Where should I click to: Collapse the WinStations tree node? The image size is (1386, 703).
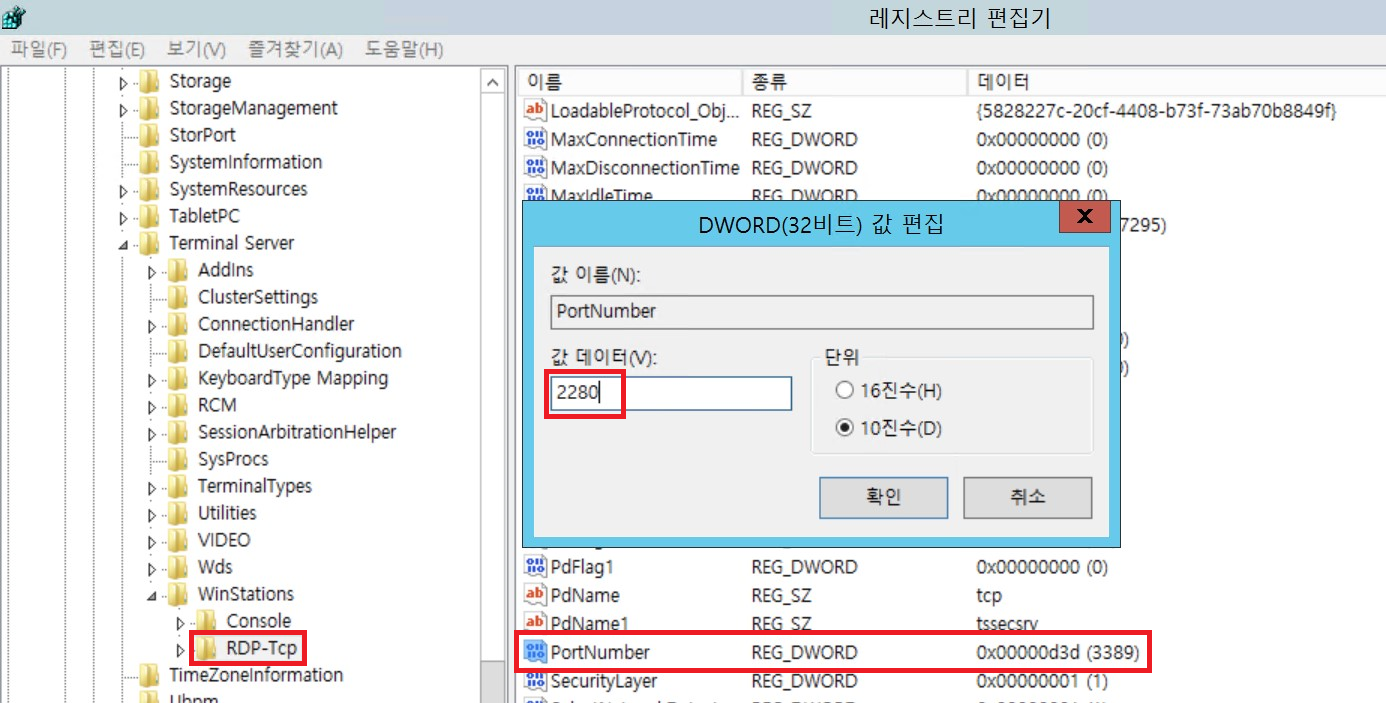click(x=152, y=595)
